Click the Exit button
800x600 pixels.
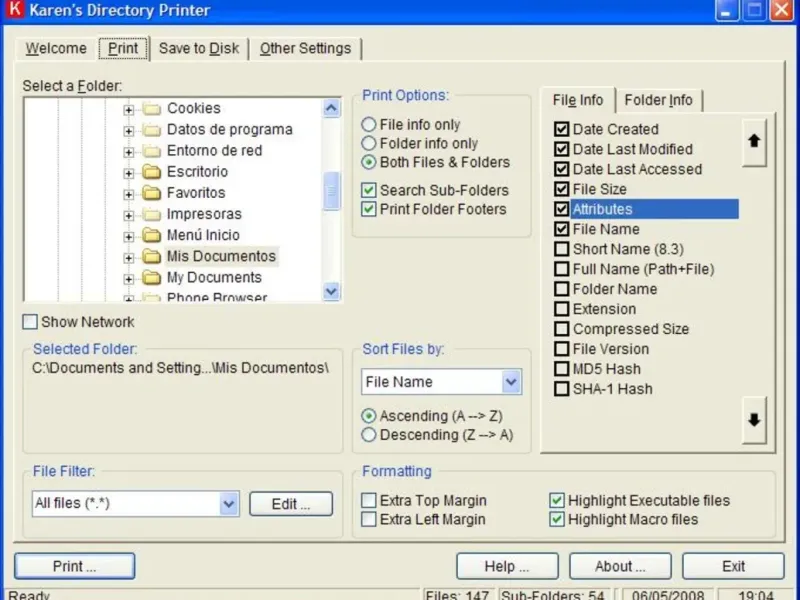tap(733, 566)
